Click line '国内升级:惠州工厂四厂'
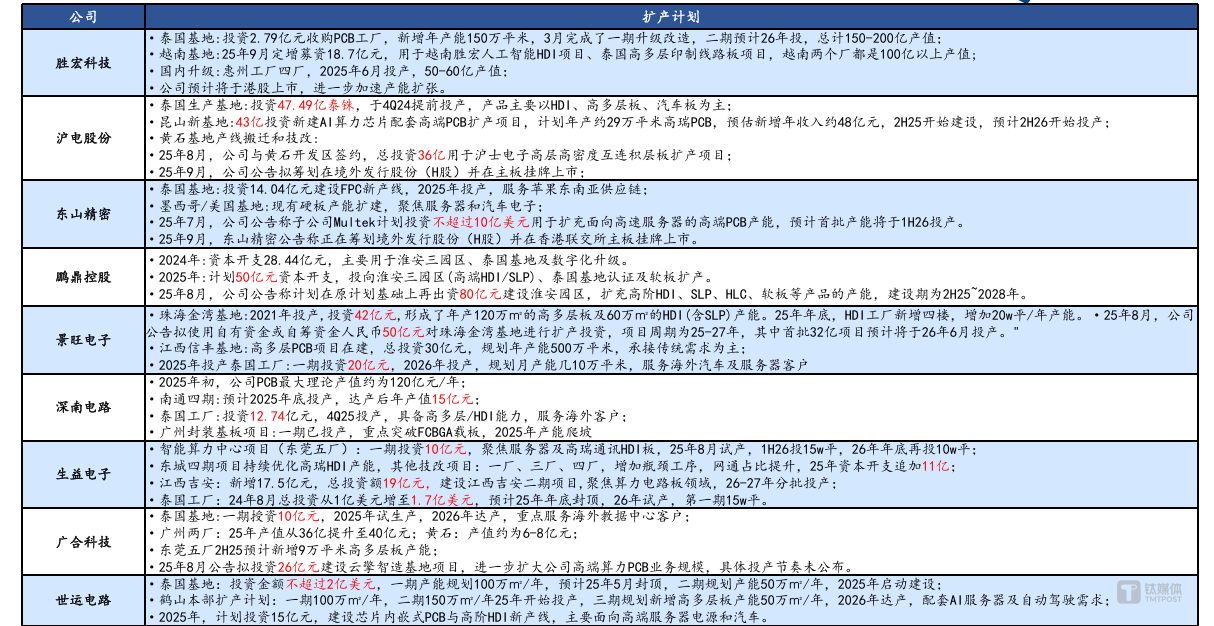The image size is (1214, 626). point(327,71)
